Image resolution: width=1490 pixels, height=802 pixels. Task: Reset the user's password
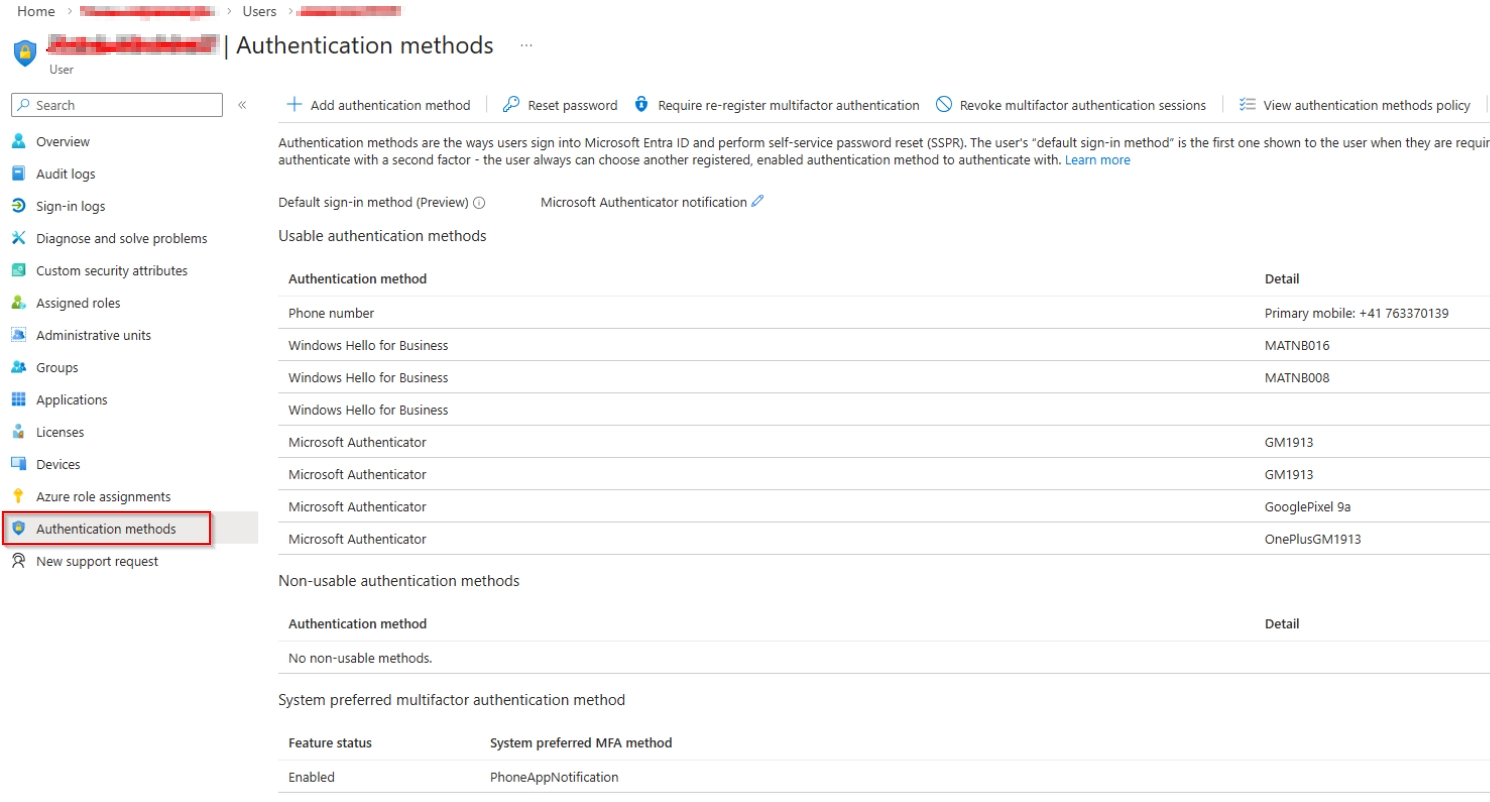(558, 106)
